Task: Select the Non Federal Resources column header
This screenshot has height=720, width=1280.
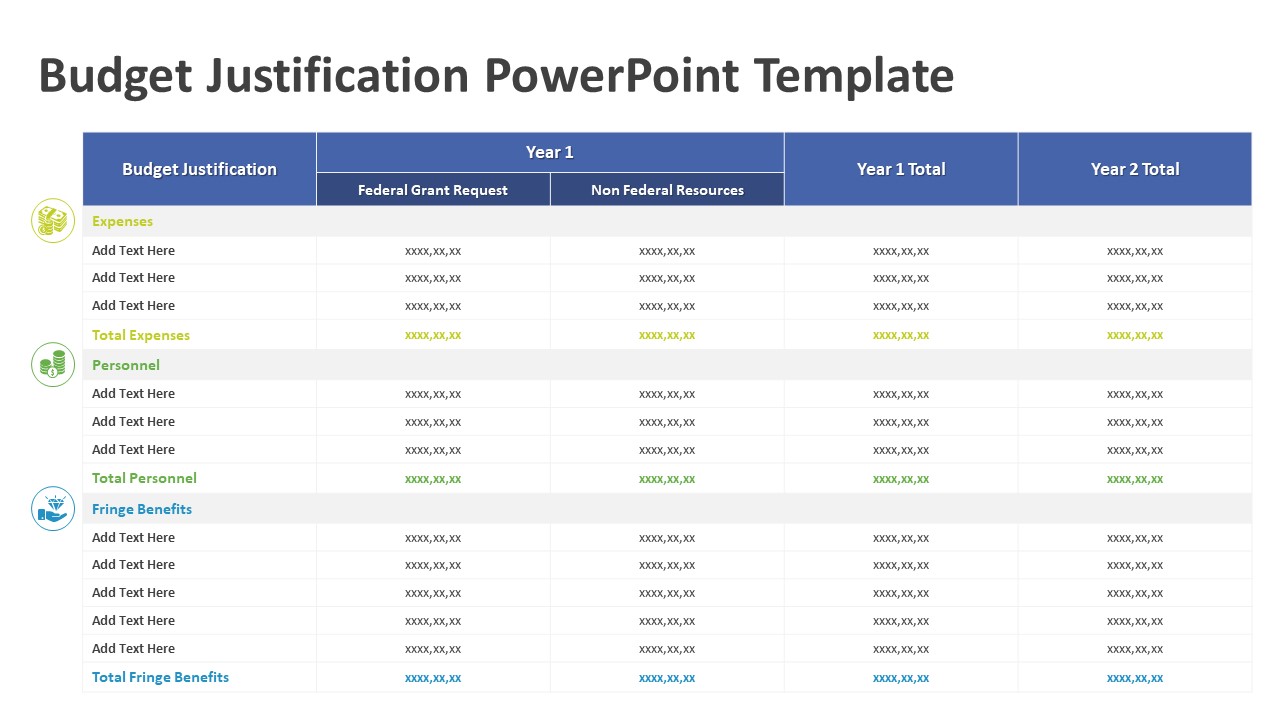Action: pos(667,190)
